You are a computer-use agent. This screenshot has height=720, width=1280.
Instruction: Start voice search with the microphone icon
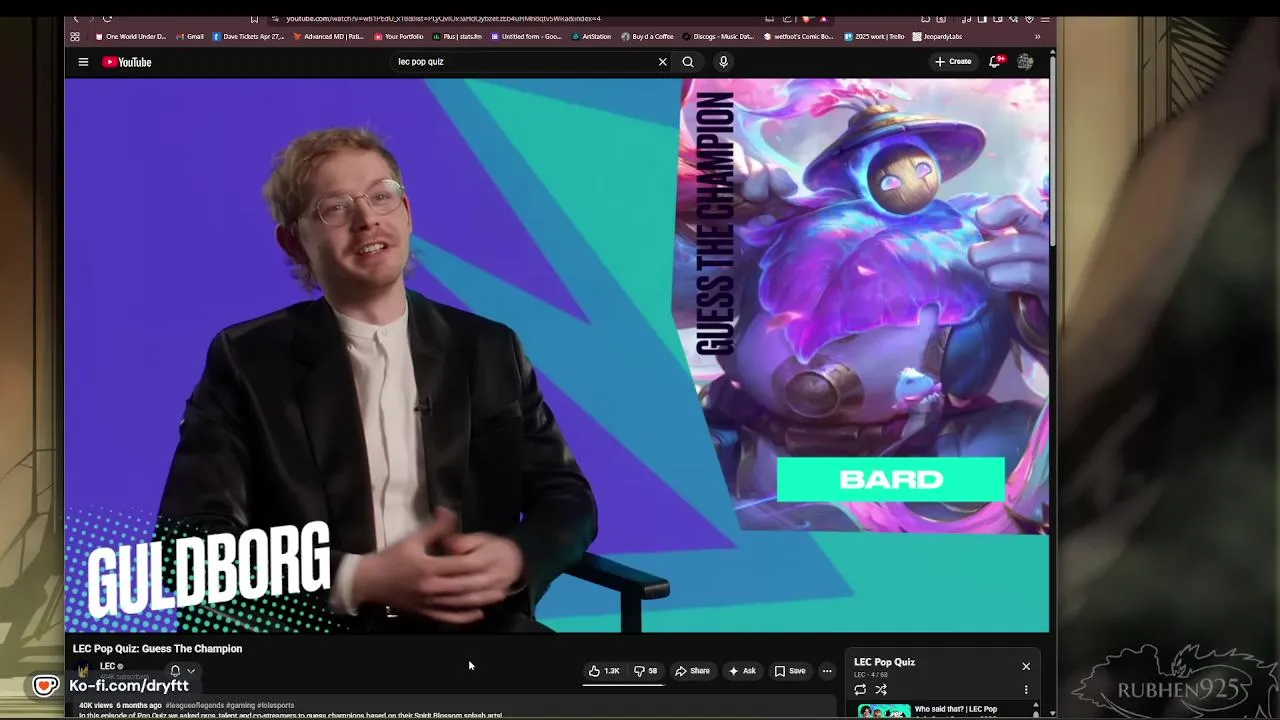tap(723, 62)
